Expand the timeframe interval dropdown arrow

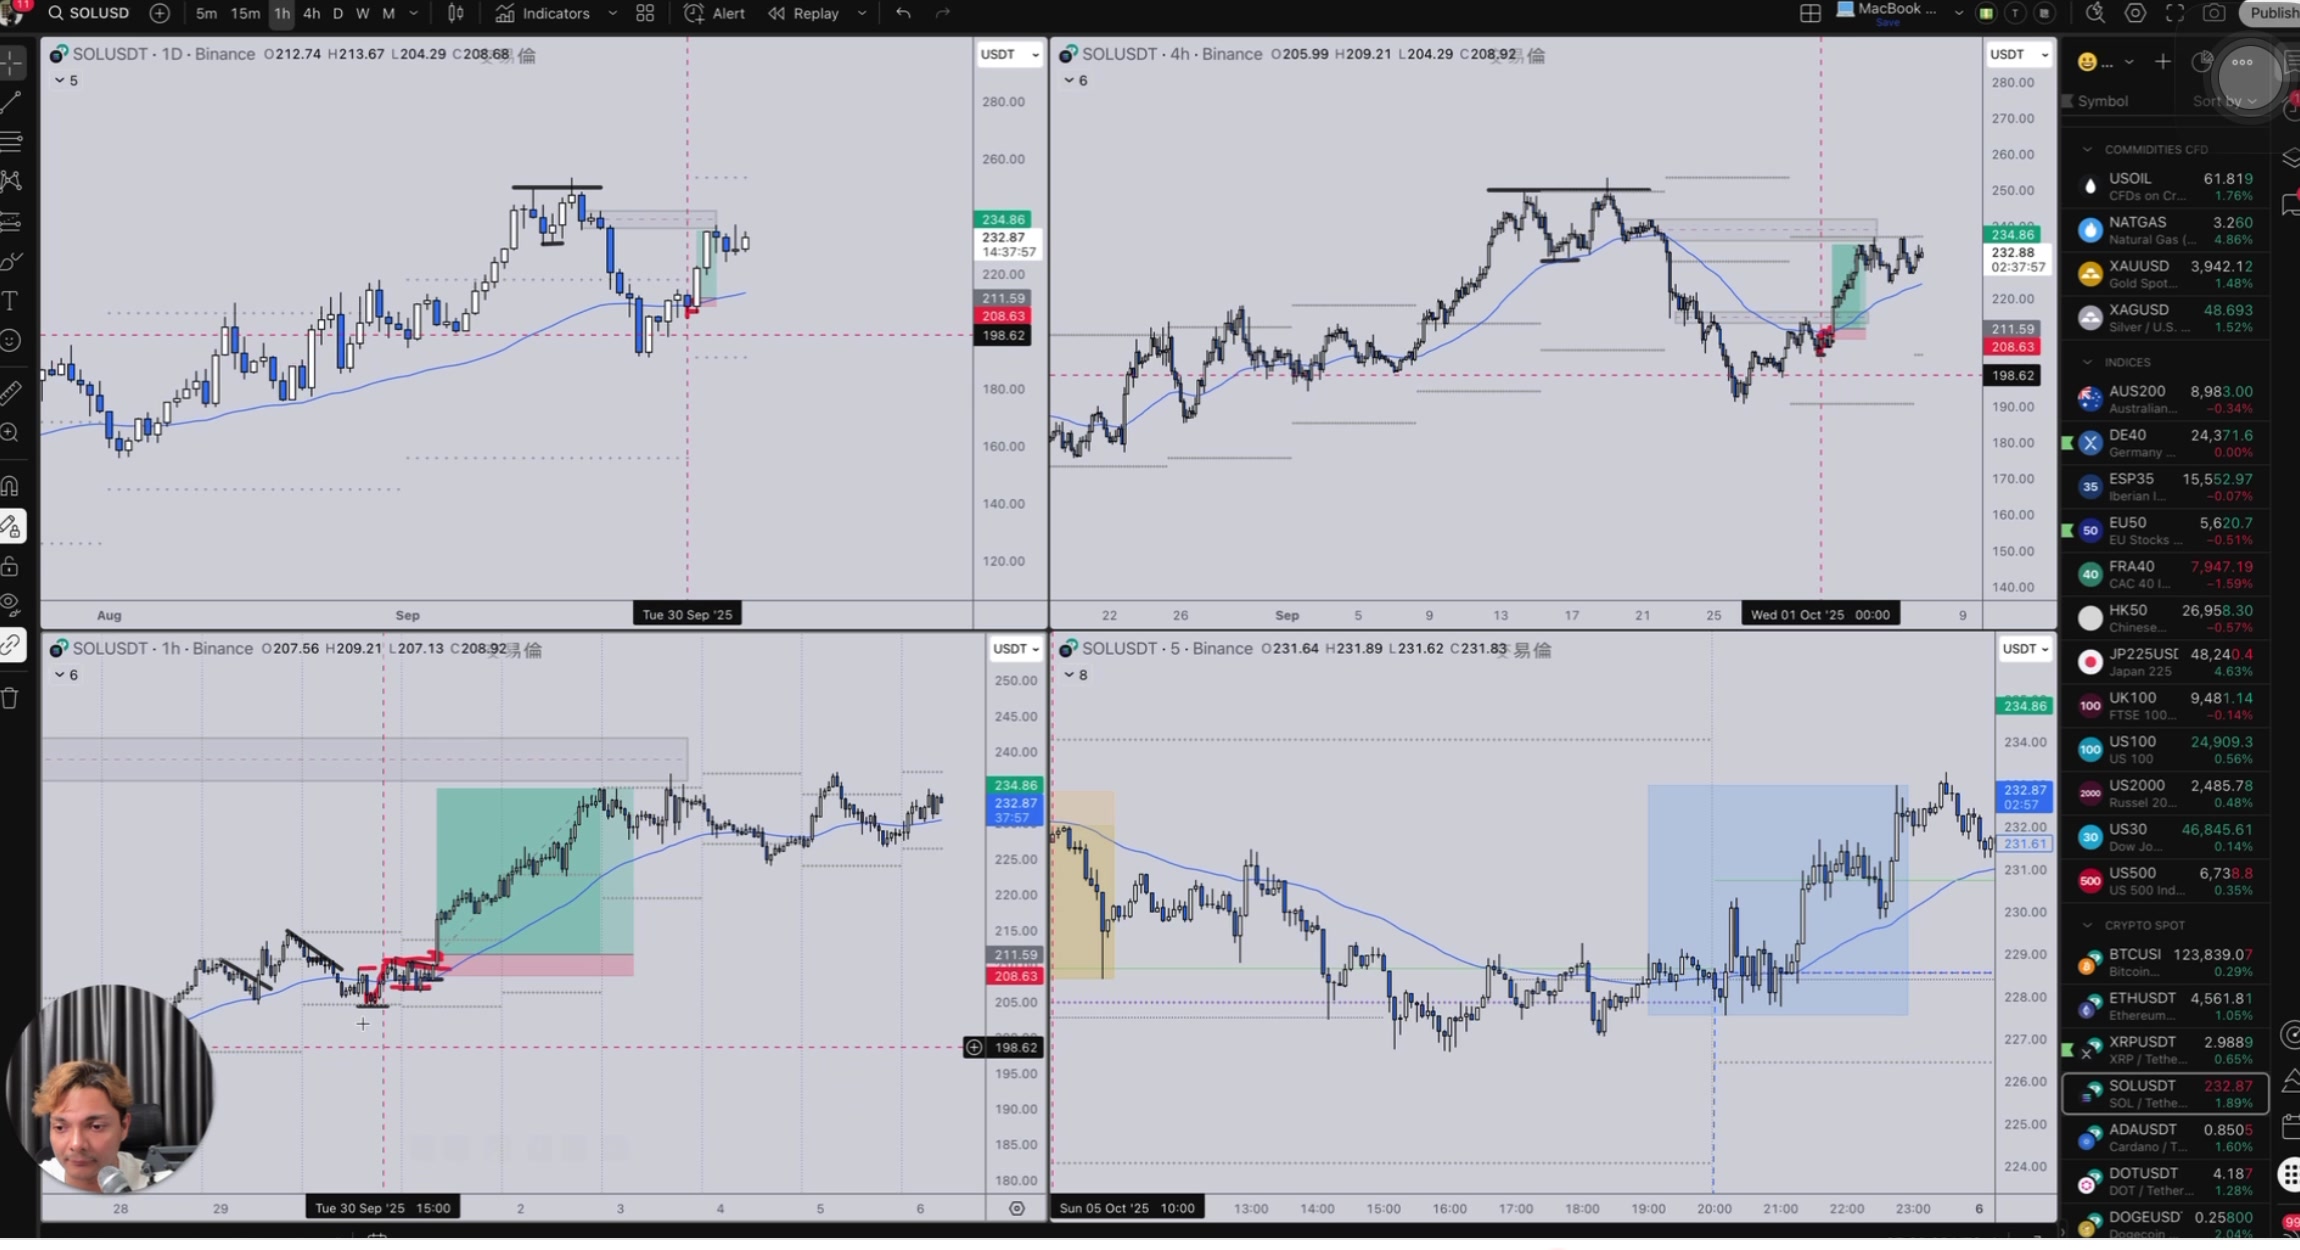[414, 13]
